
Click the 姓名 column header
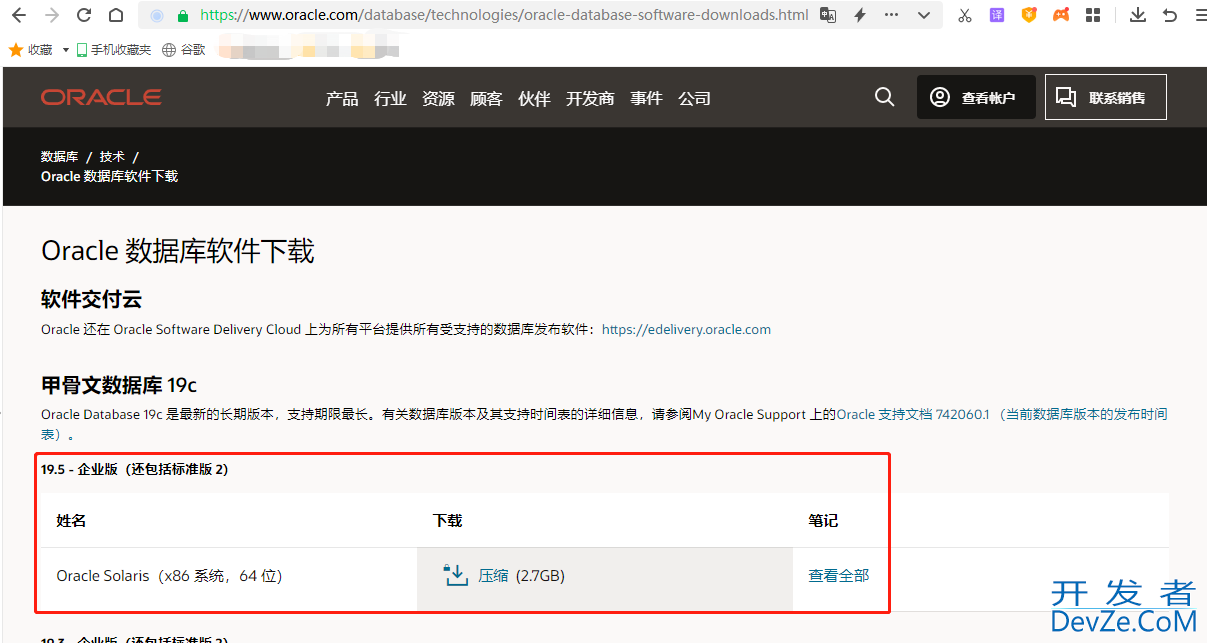click(x=71, y=520)
